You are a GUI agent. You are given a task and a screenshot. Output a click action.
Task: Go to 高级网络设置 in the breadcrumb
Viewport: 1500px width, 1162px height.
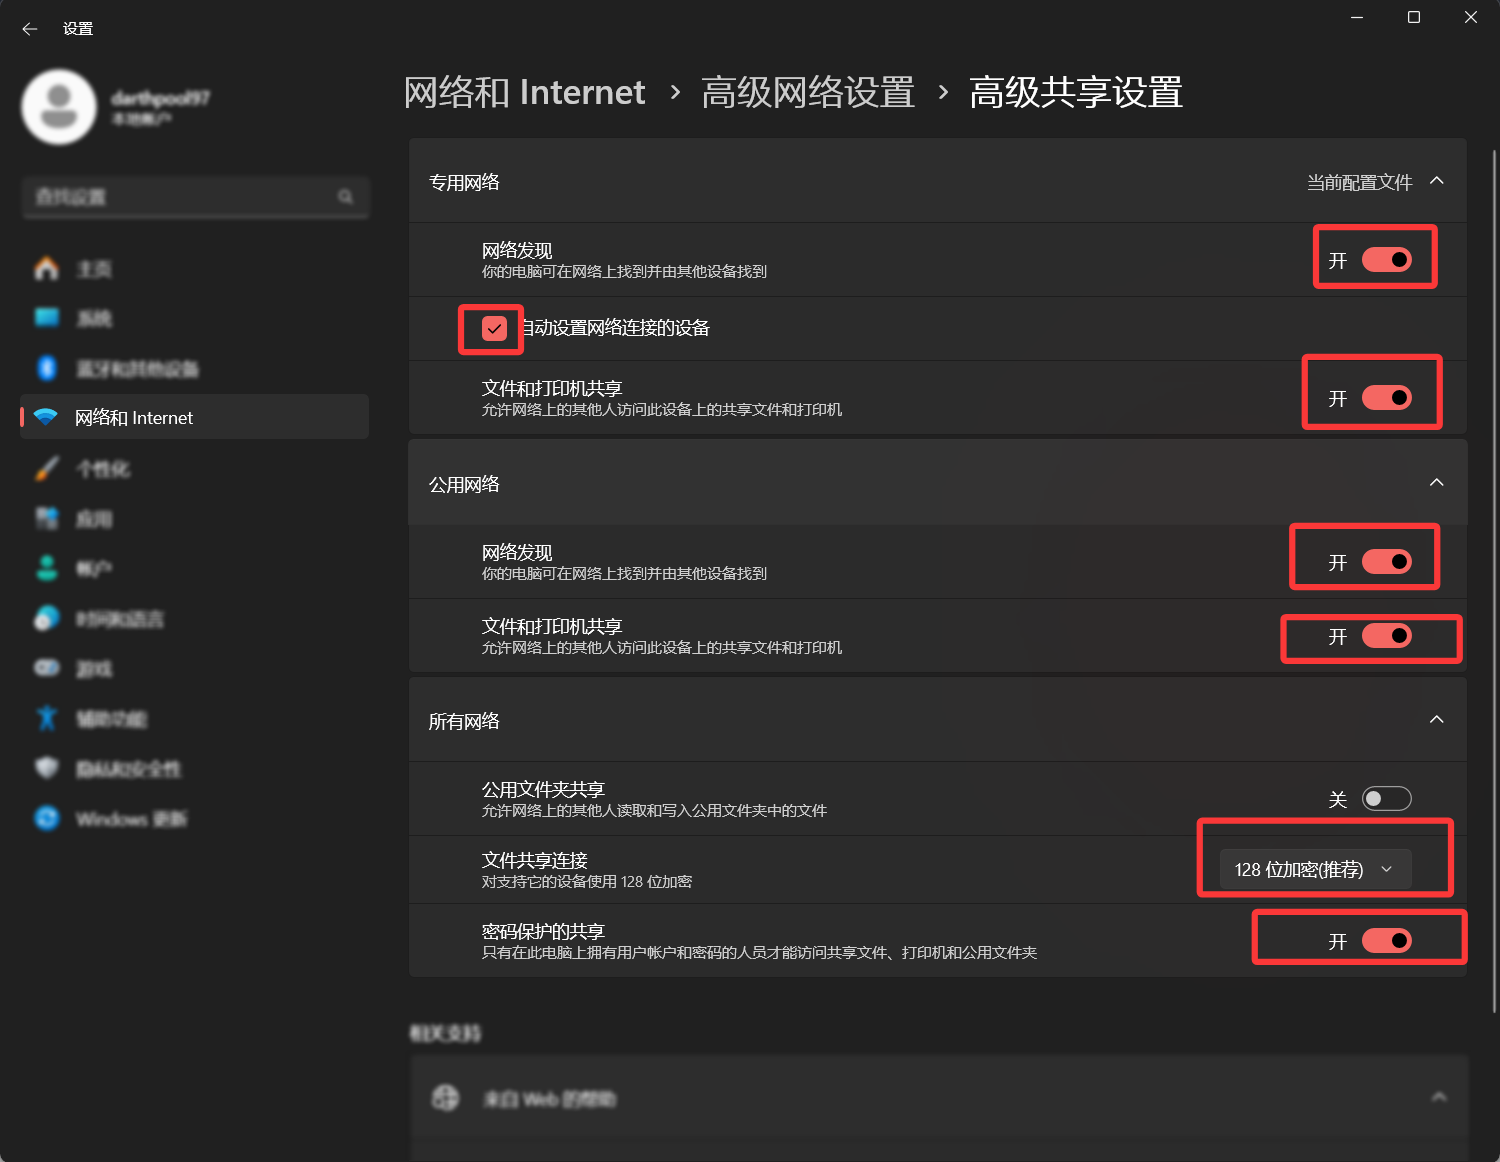point(807,93)
